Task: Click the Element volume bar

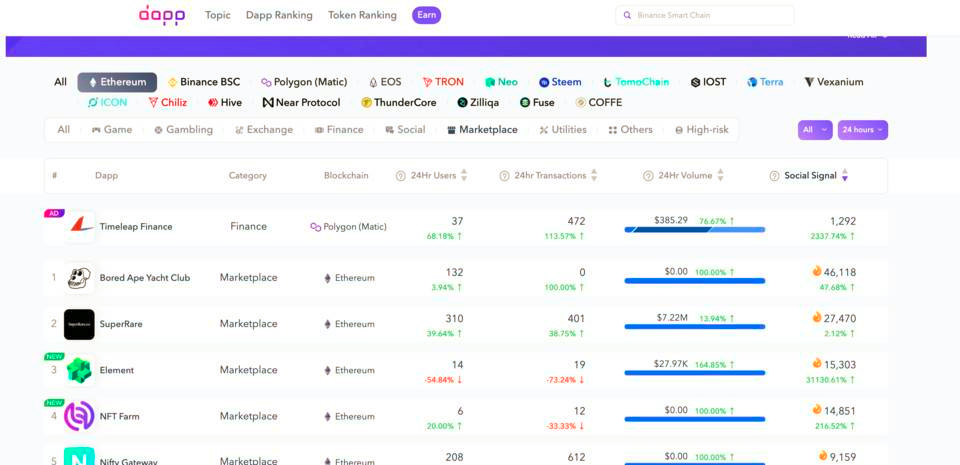Action: [x=694, y=373]
